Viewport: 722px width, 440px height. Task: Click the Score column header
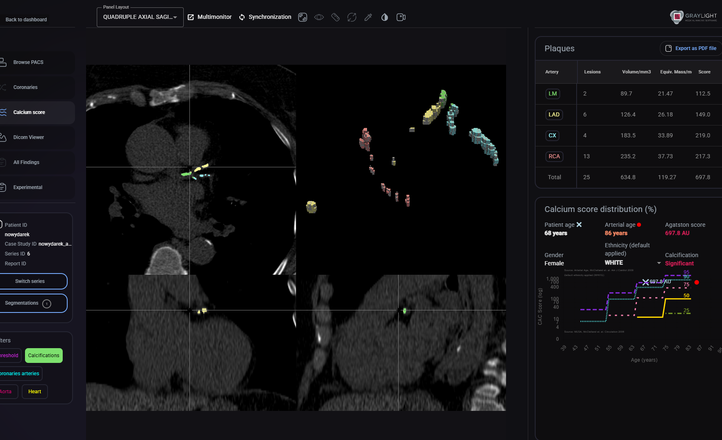704,72
